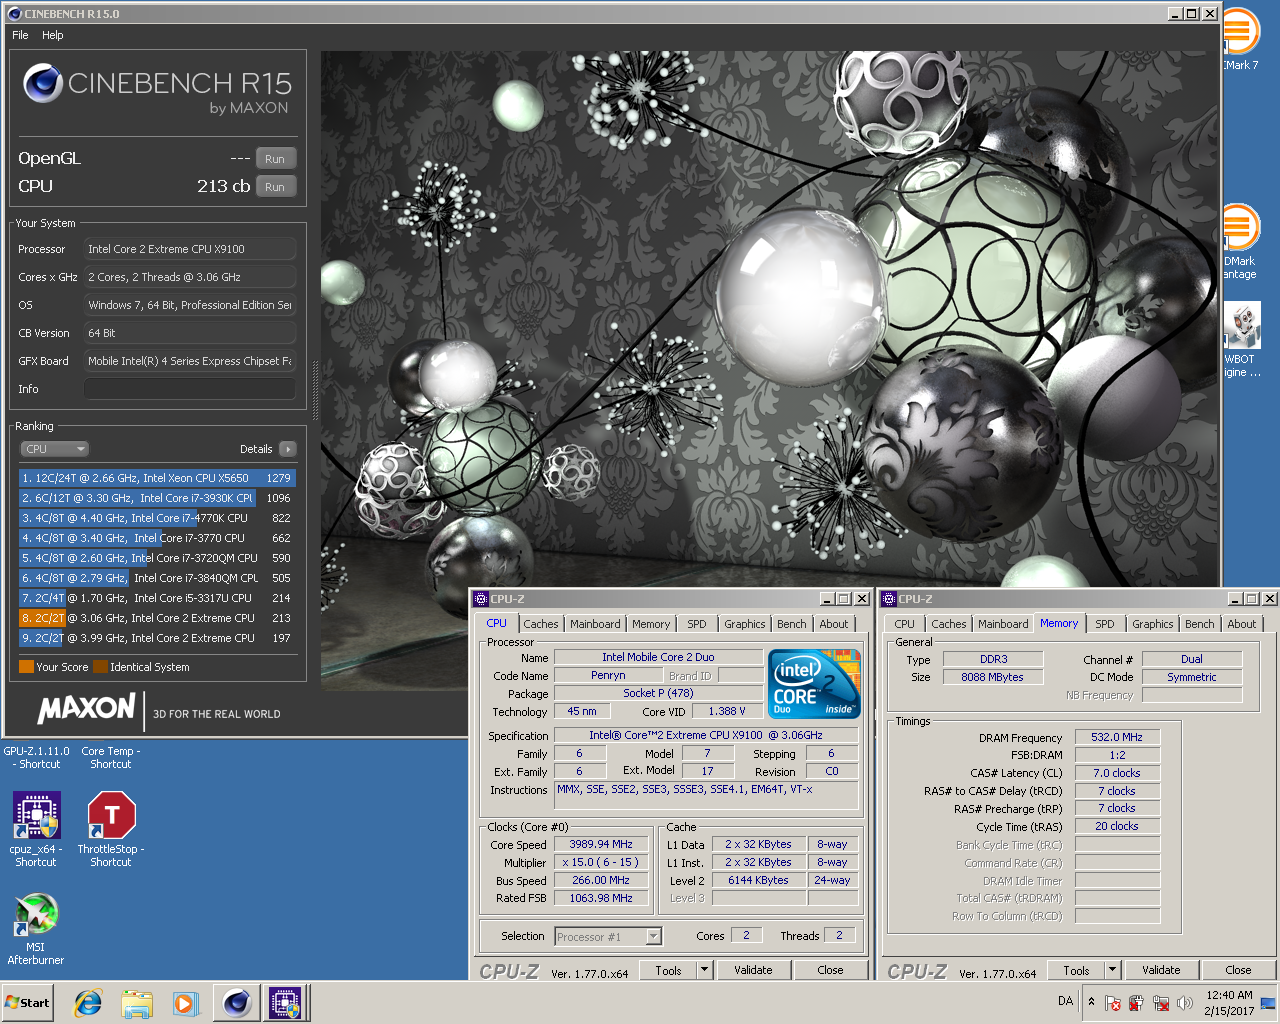Click Close button in right CPU-Z

(x=1238, y=970)
